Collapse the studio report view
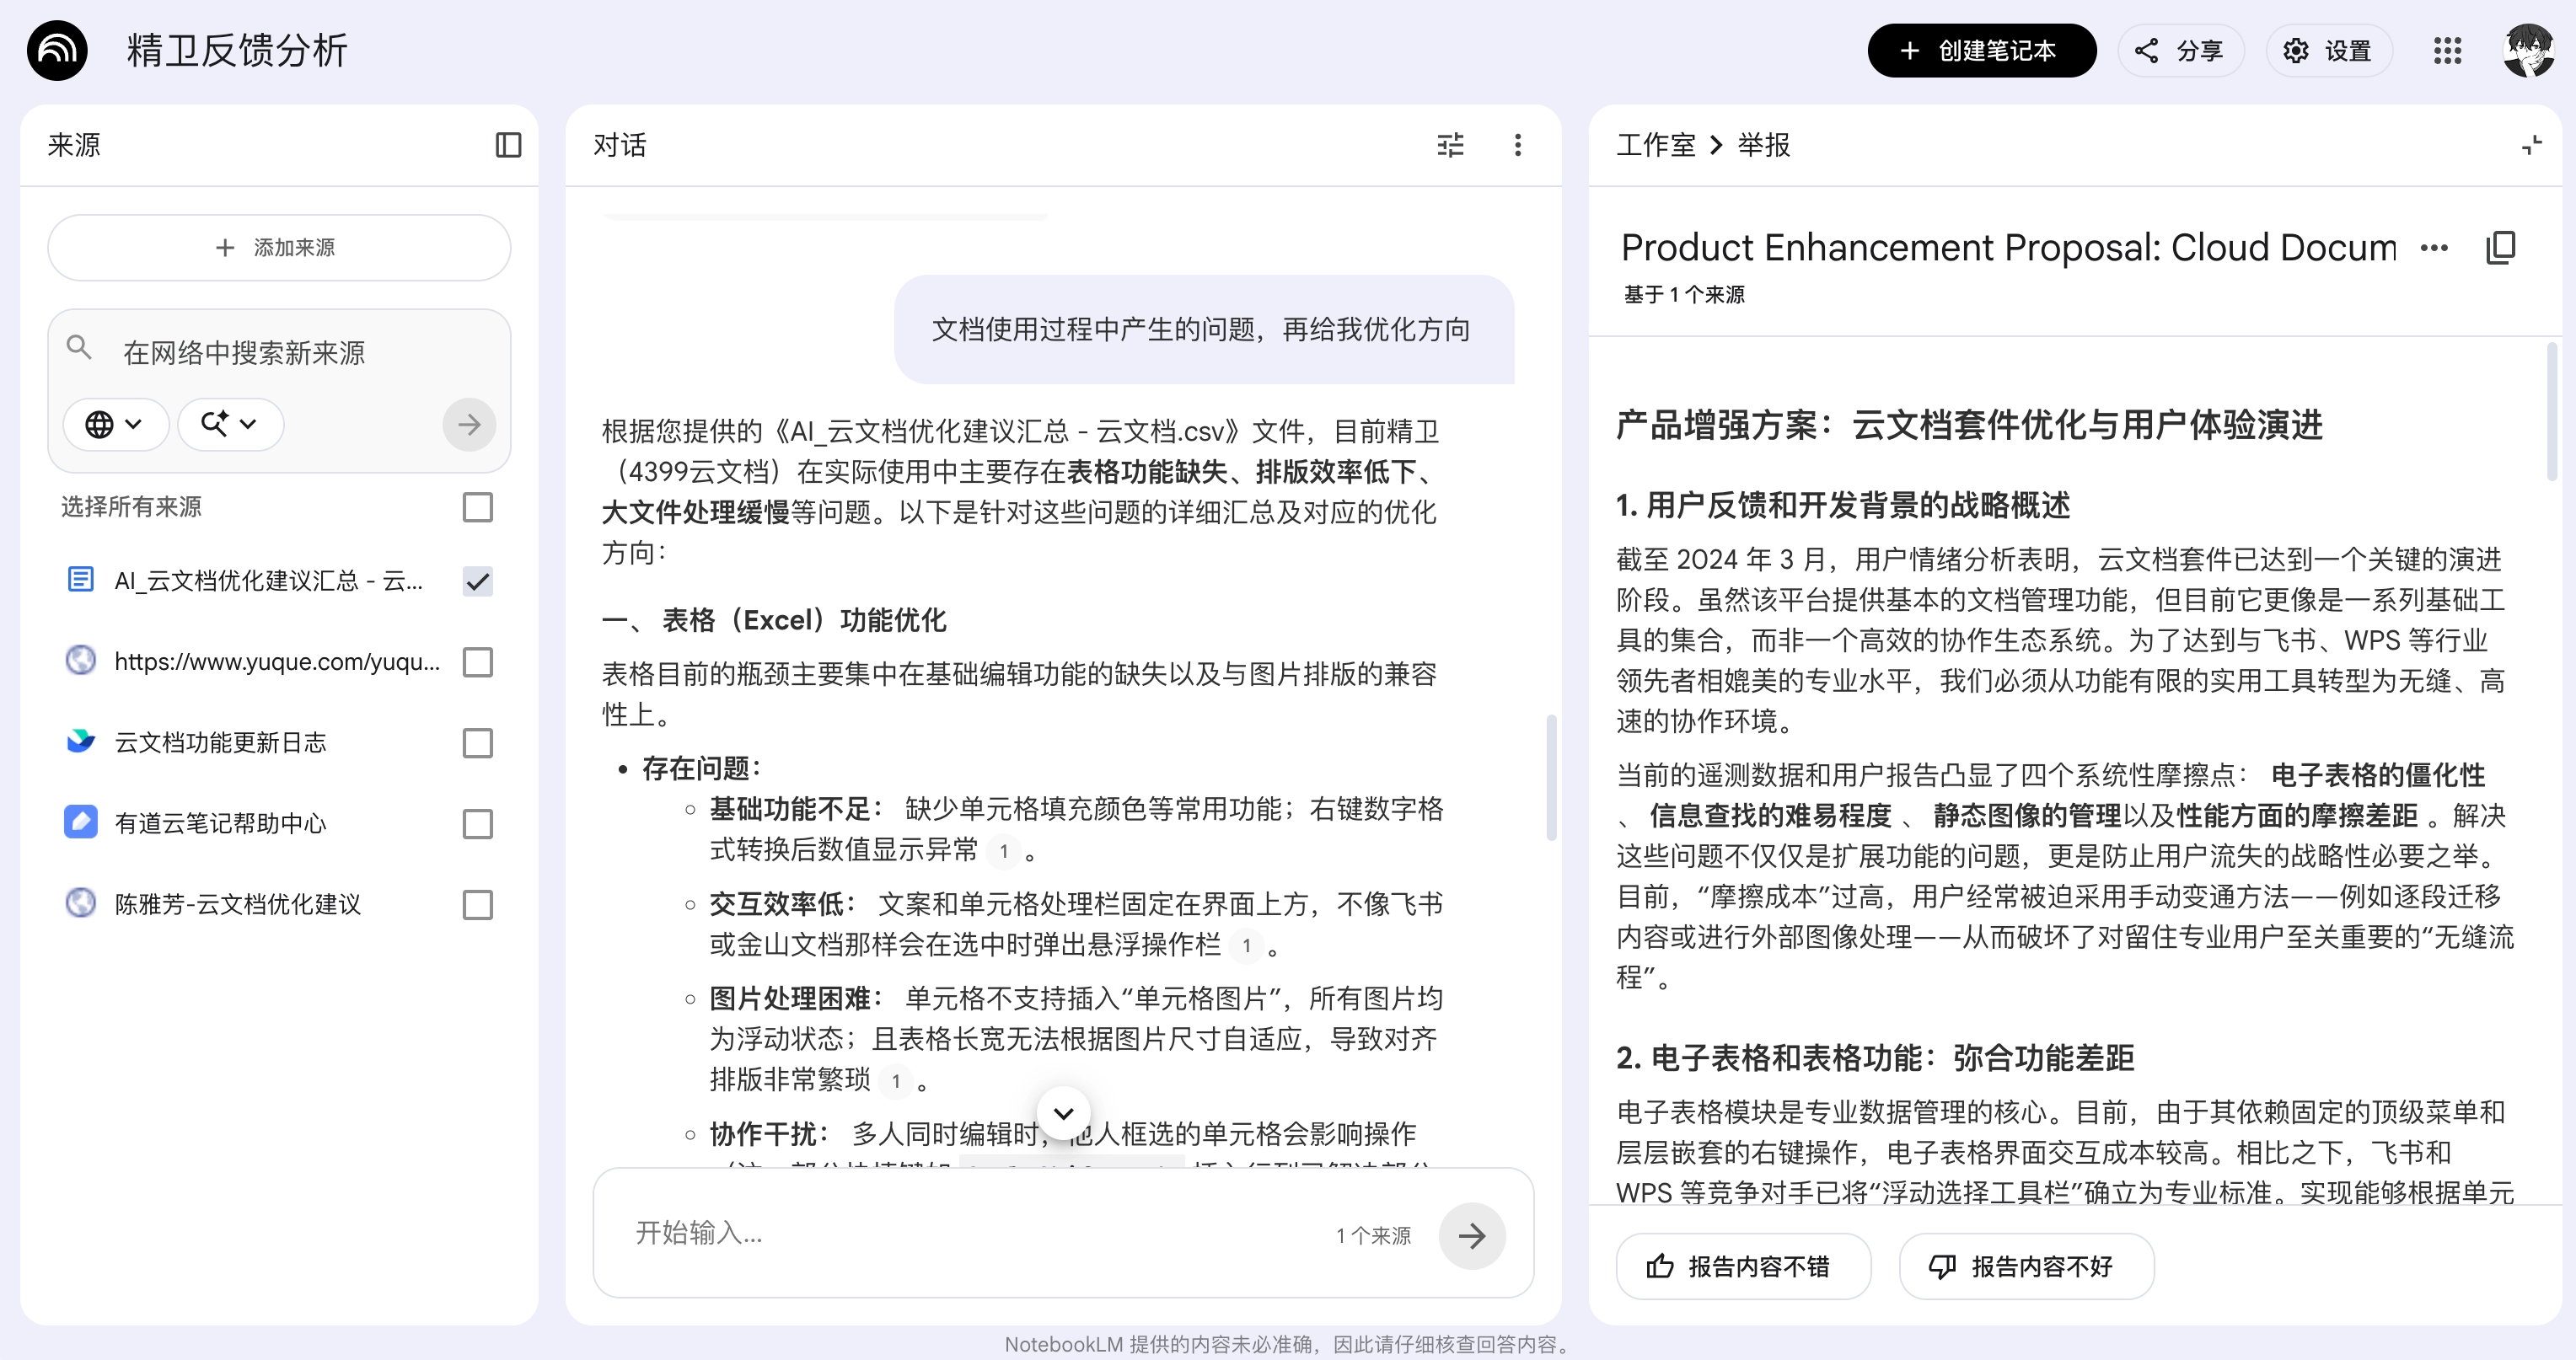The image size is (2576, 1360). [2531, 145]
